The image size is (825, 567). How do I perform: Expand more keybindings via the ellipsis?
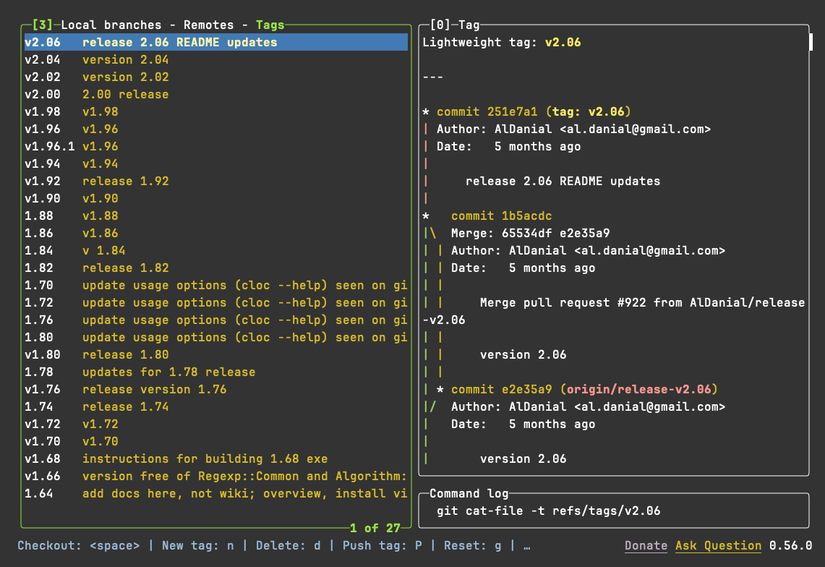pyautogui.click(x=526, y=546)
